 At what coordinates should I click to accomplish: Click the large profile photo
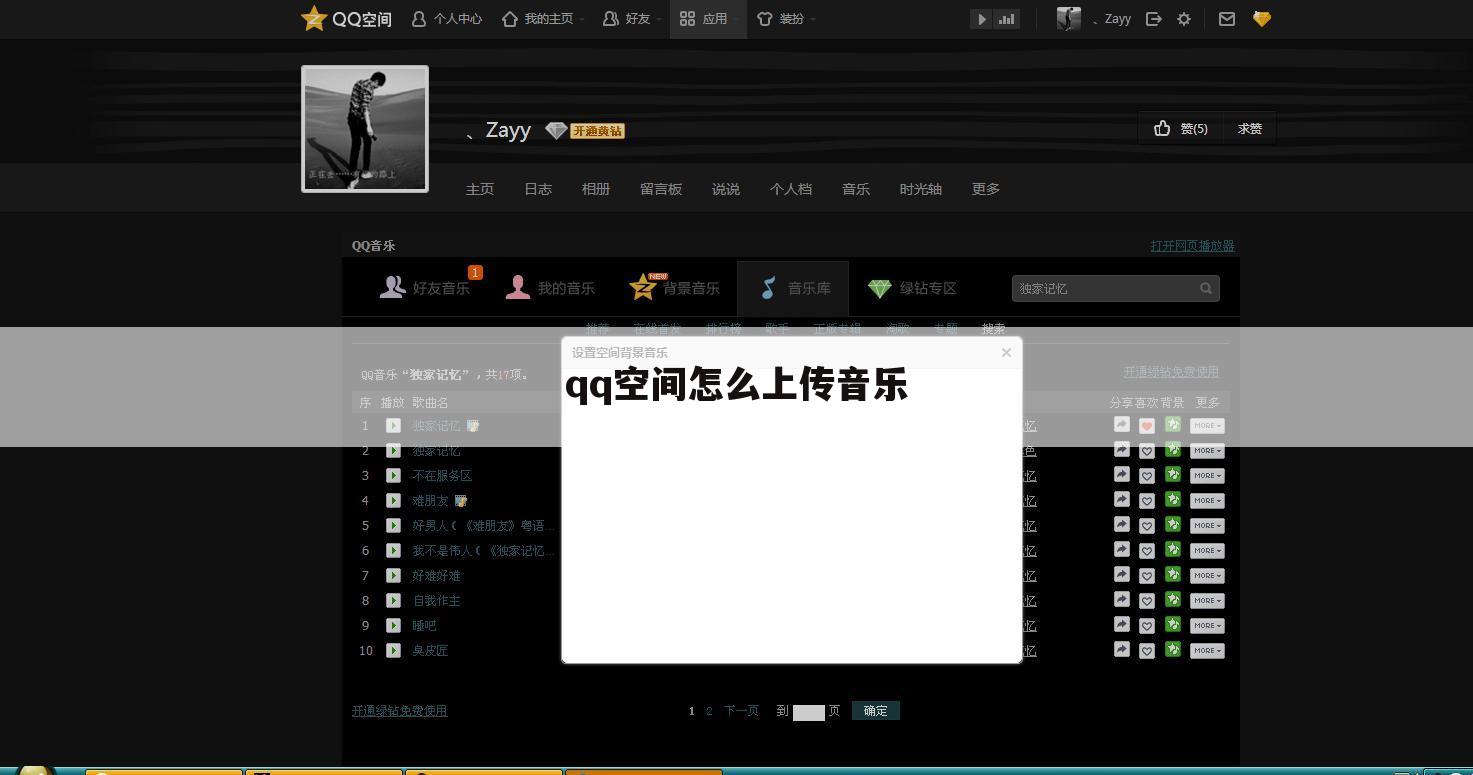pyautogui.click(x=365, y=129)
